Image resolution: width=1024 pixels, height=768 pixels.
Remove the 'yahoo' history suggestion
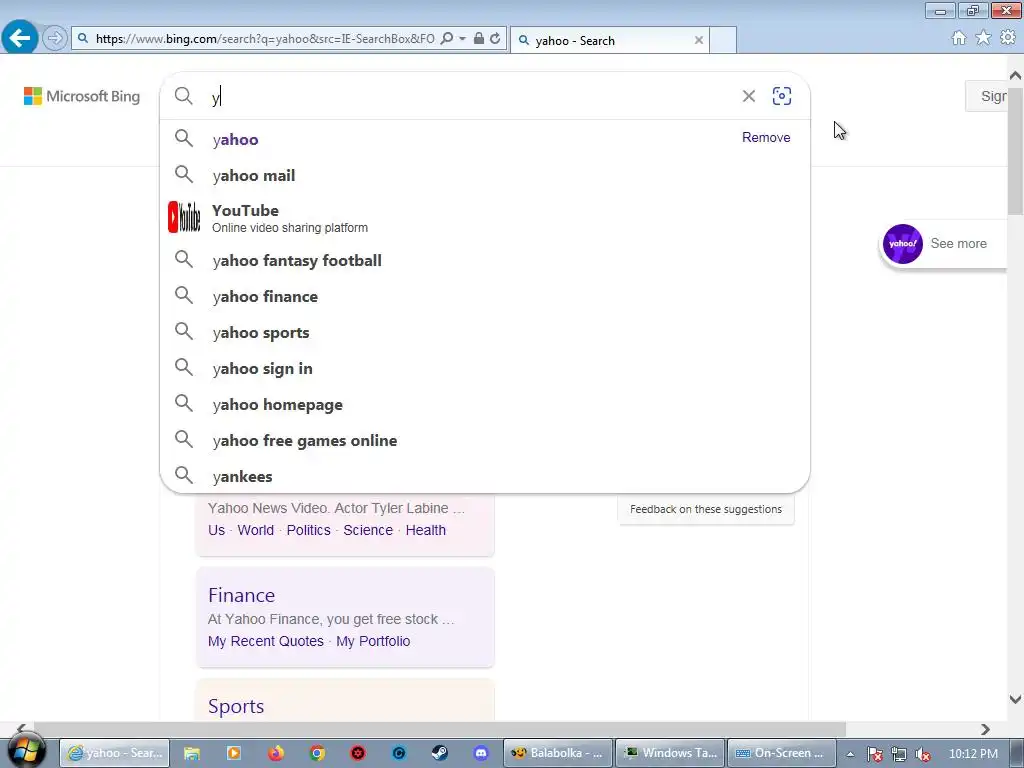pyautogui.click(x=766, y=137)
